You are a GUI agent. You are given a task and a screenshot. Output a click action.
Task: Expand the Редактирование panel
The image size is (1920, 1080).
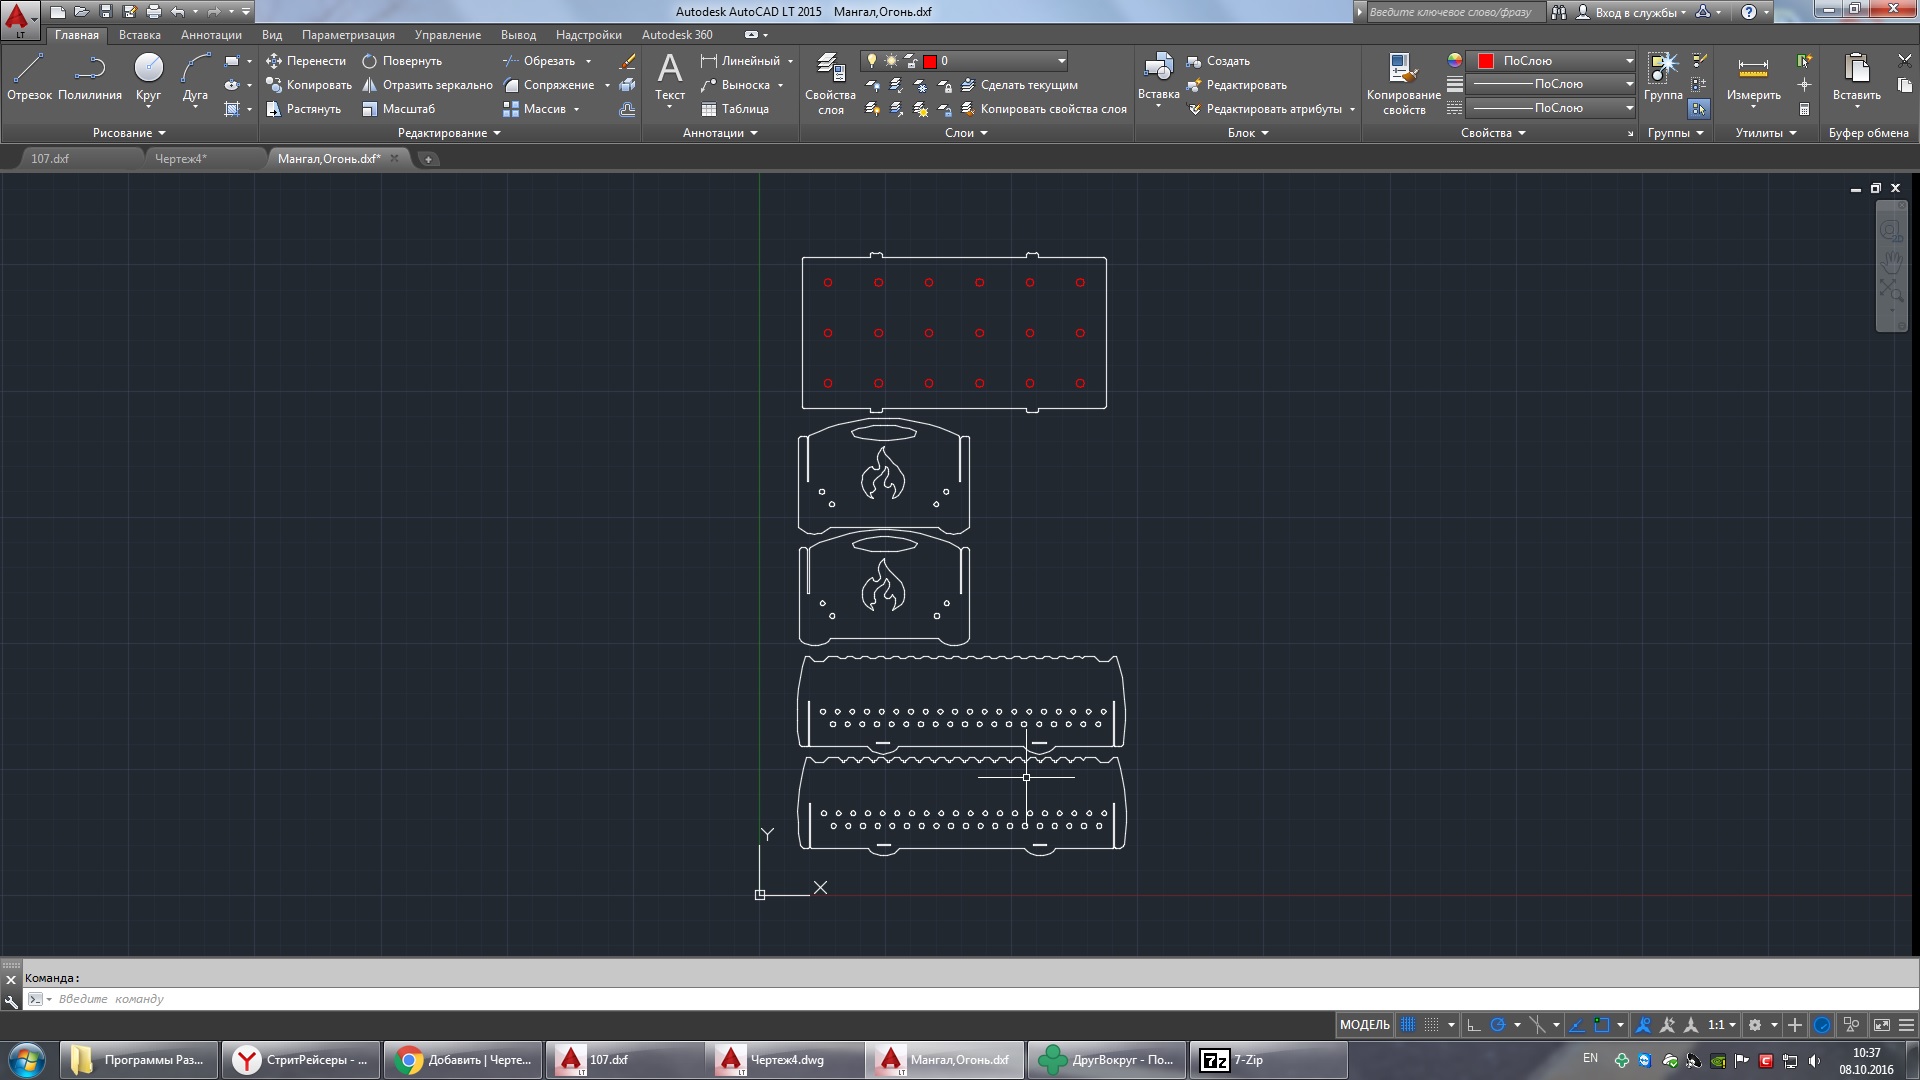pyautogui.click(x=449, y=133)
